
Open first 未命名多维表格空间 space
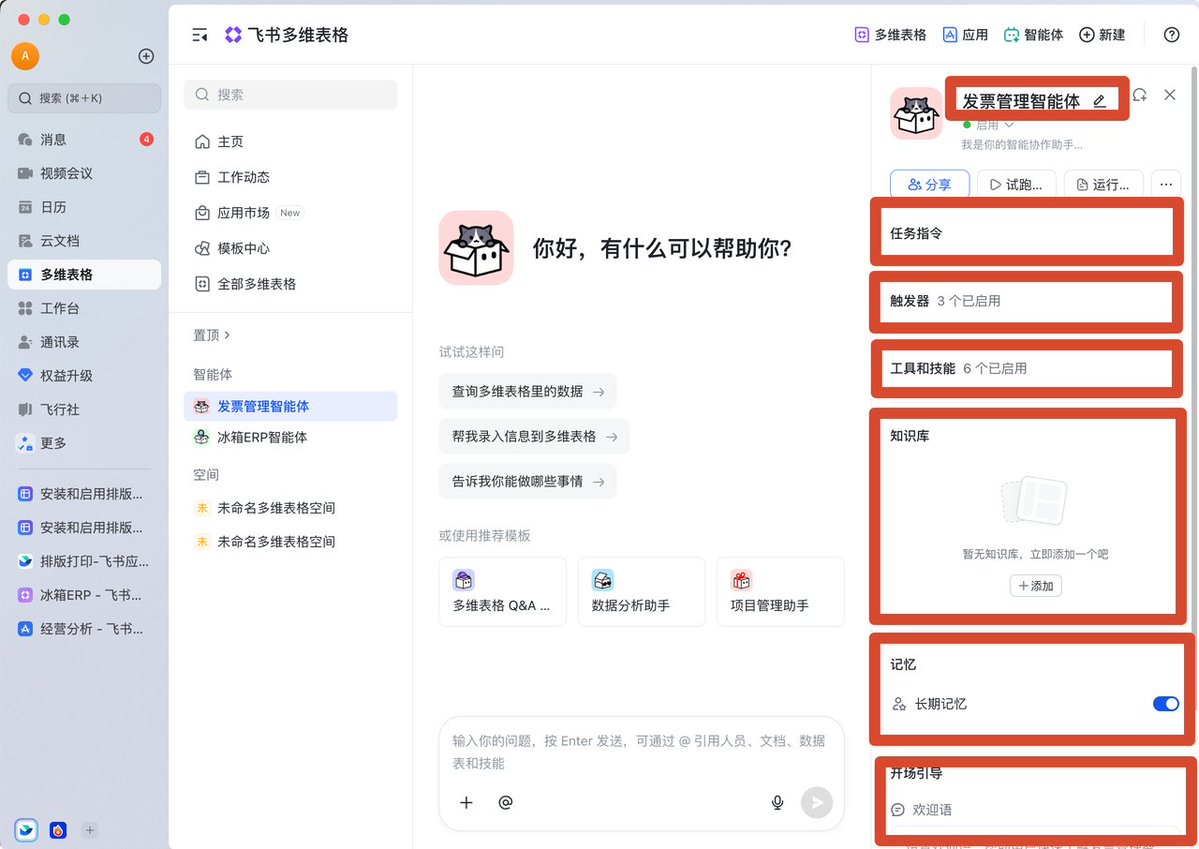291,508
